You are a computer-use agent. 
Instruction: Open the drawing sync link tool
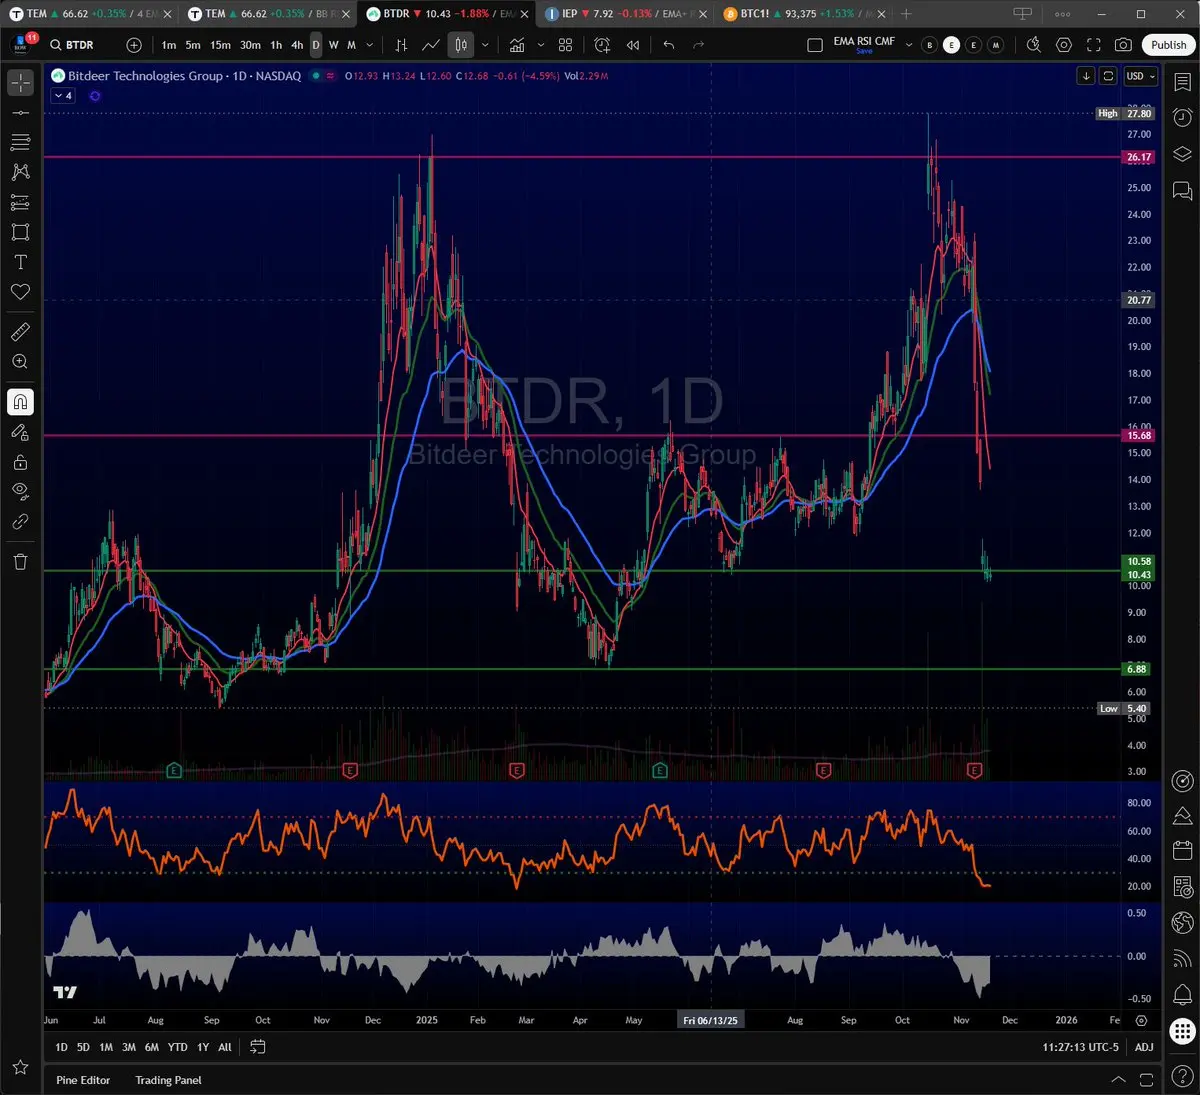pyautogui.click(x=20, y=521)
